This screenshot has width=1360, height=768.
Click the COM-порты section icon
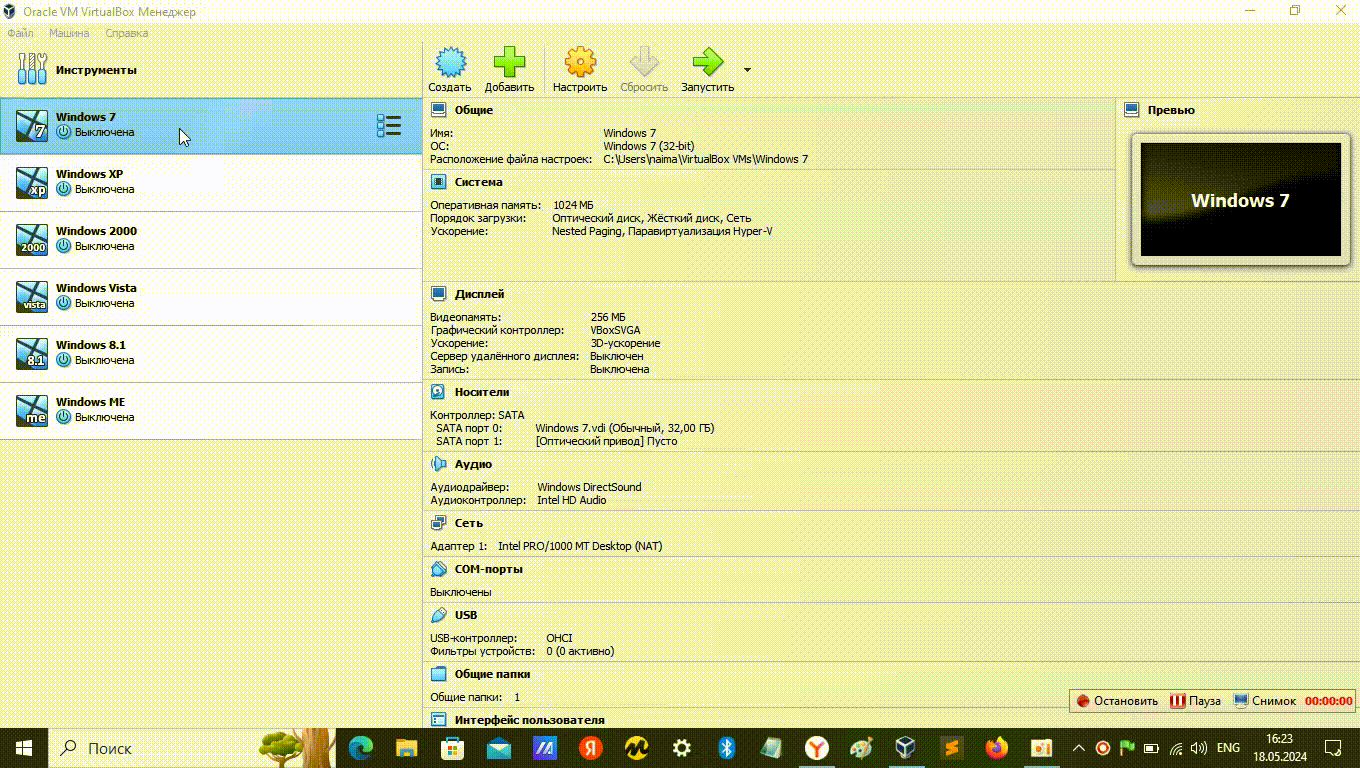pyautogui.click(x=438, y=569)
